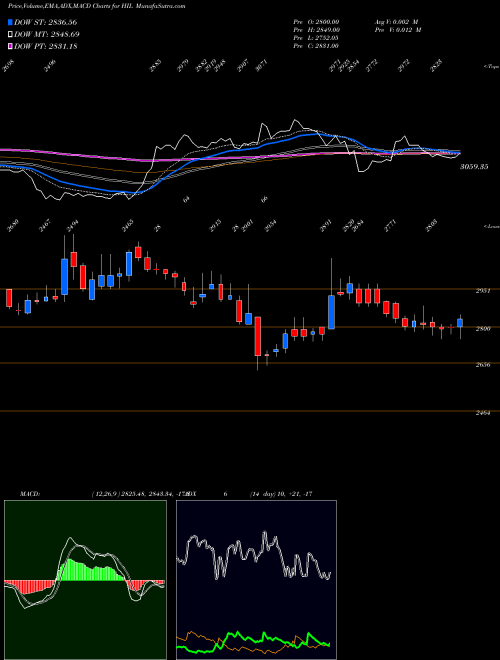500x660 pixels.
Task: Click the 2951 price level label
Action: (x=483, y=291)
